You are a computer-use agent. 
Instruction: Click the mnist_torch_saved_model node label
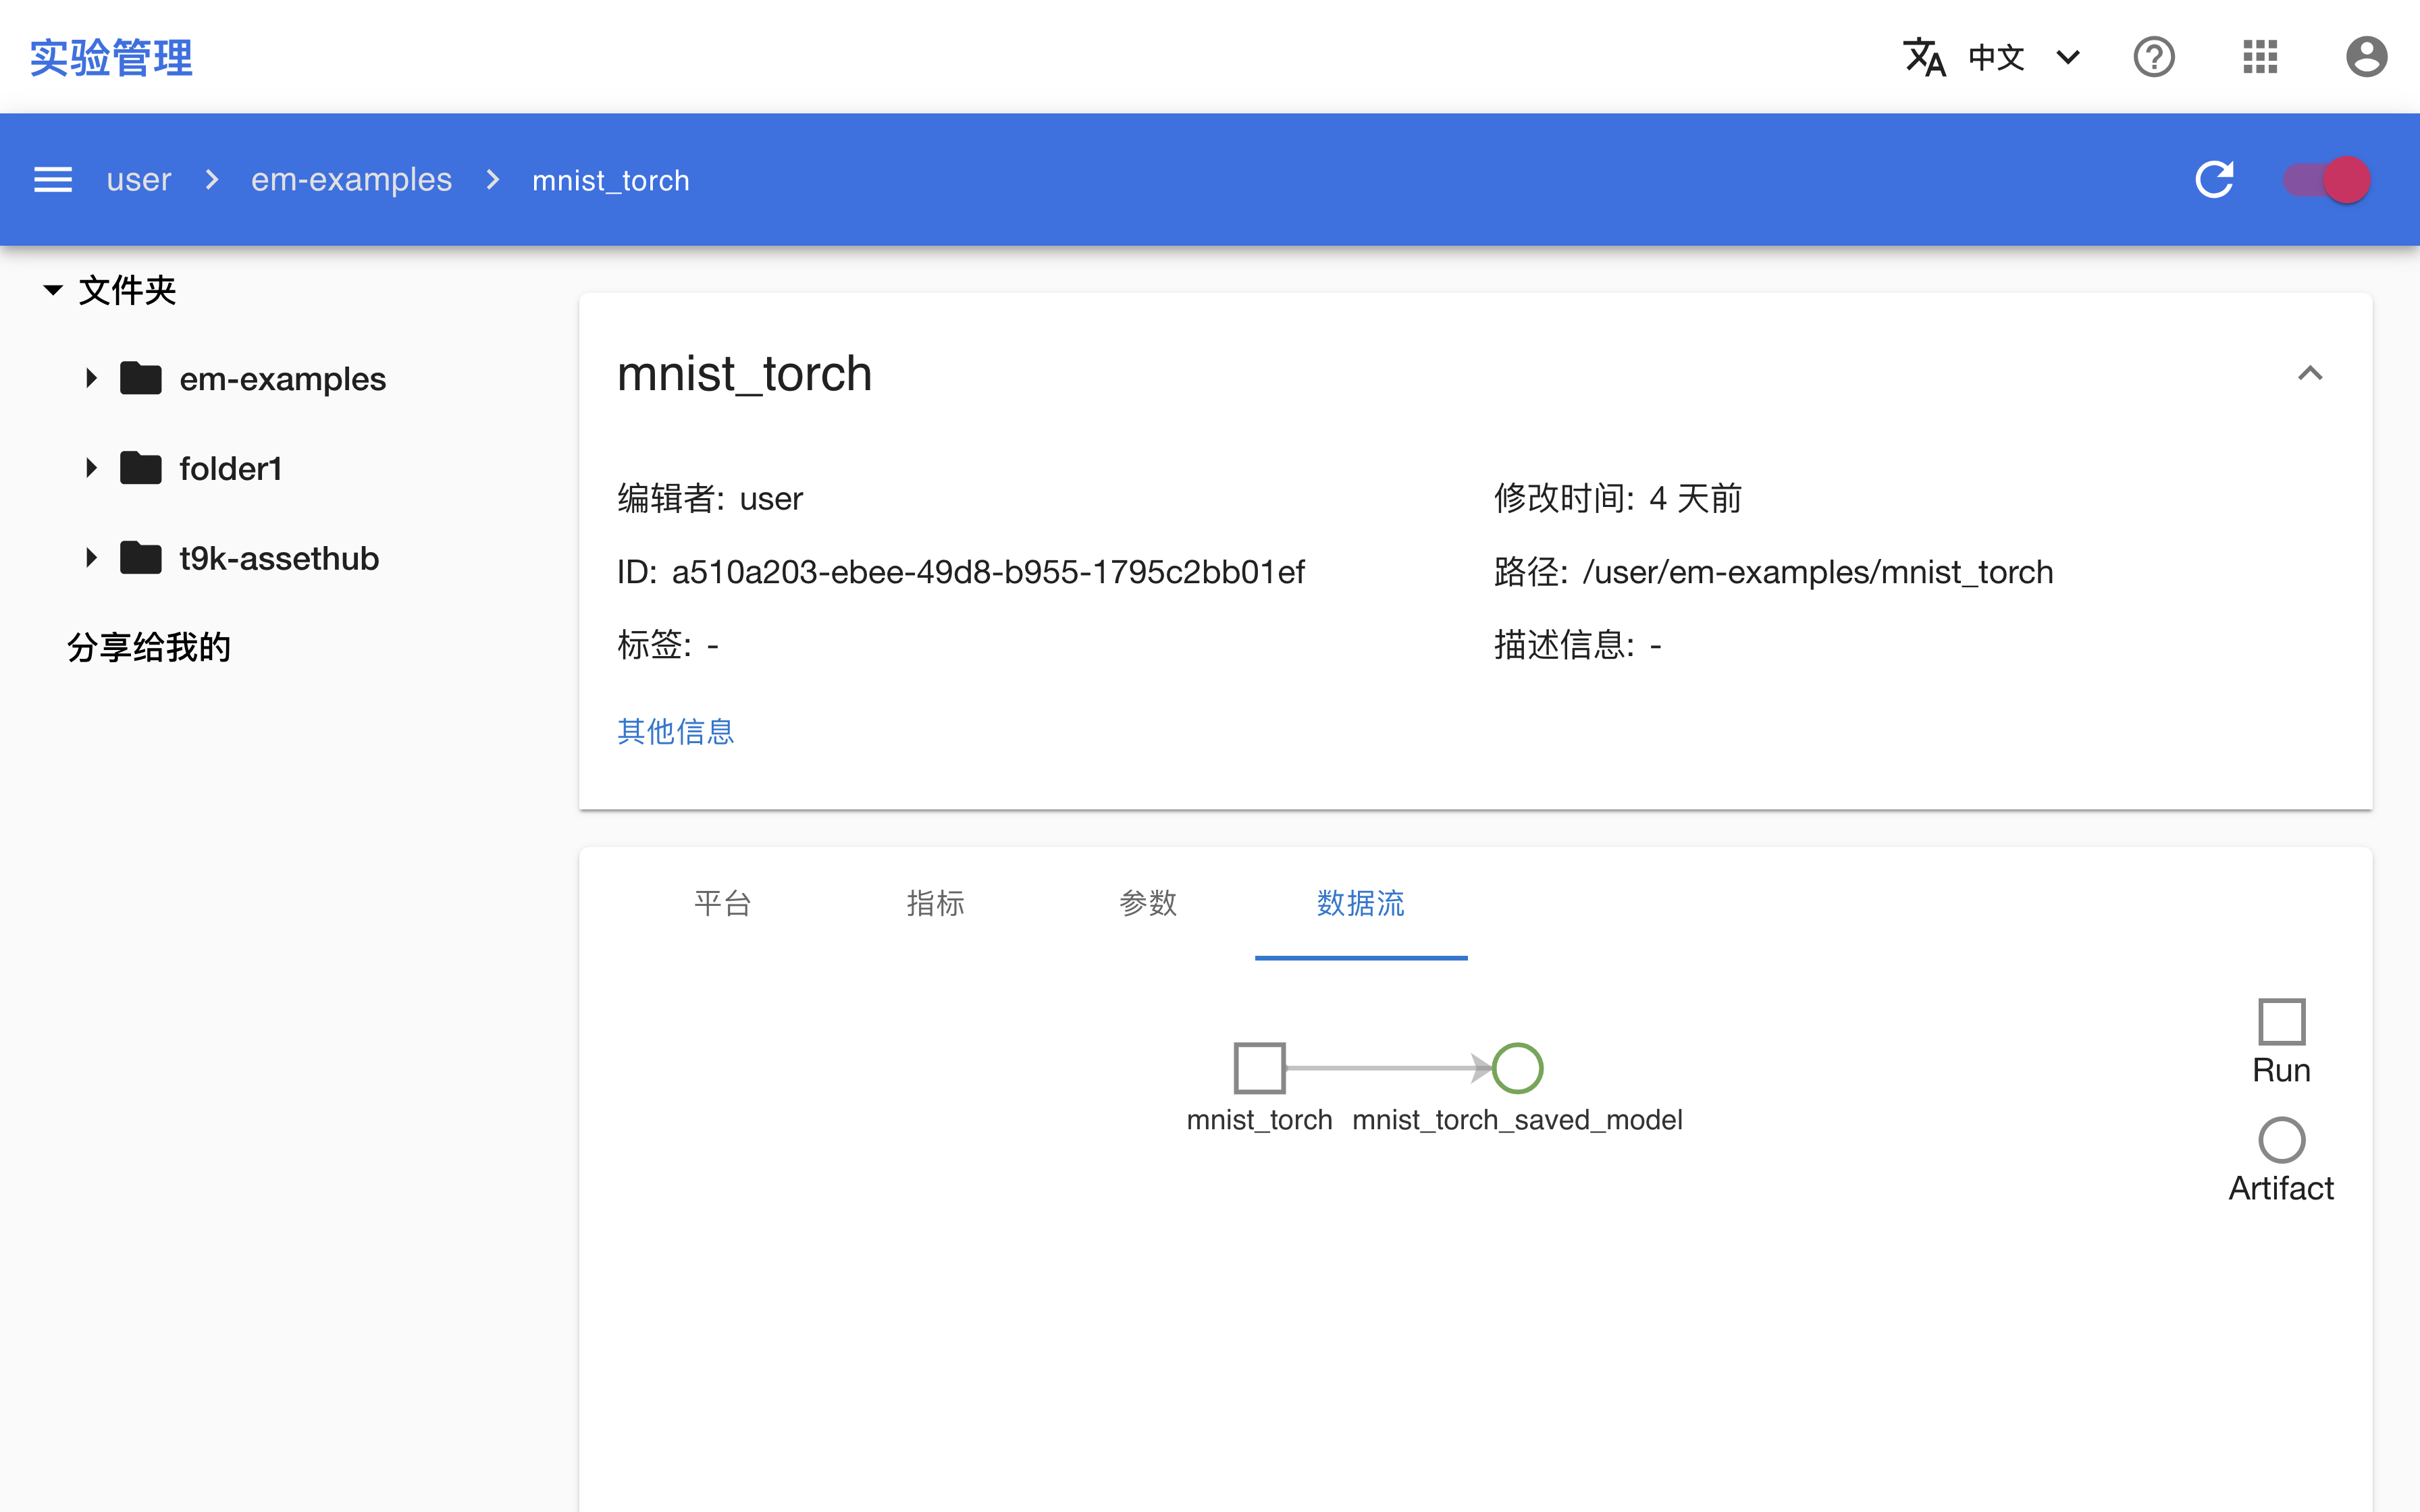click(x=1517, y=1120)
